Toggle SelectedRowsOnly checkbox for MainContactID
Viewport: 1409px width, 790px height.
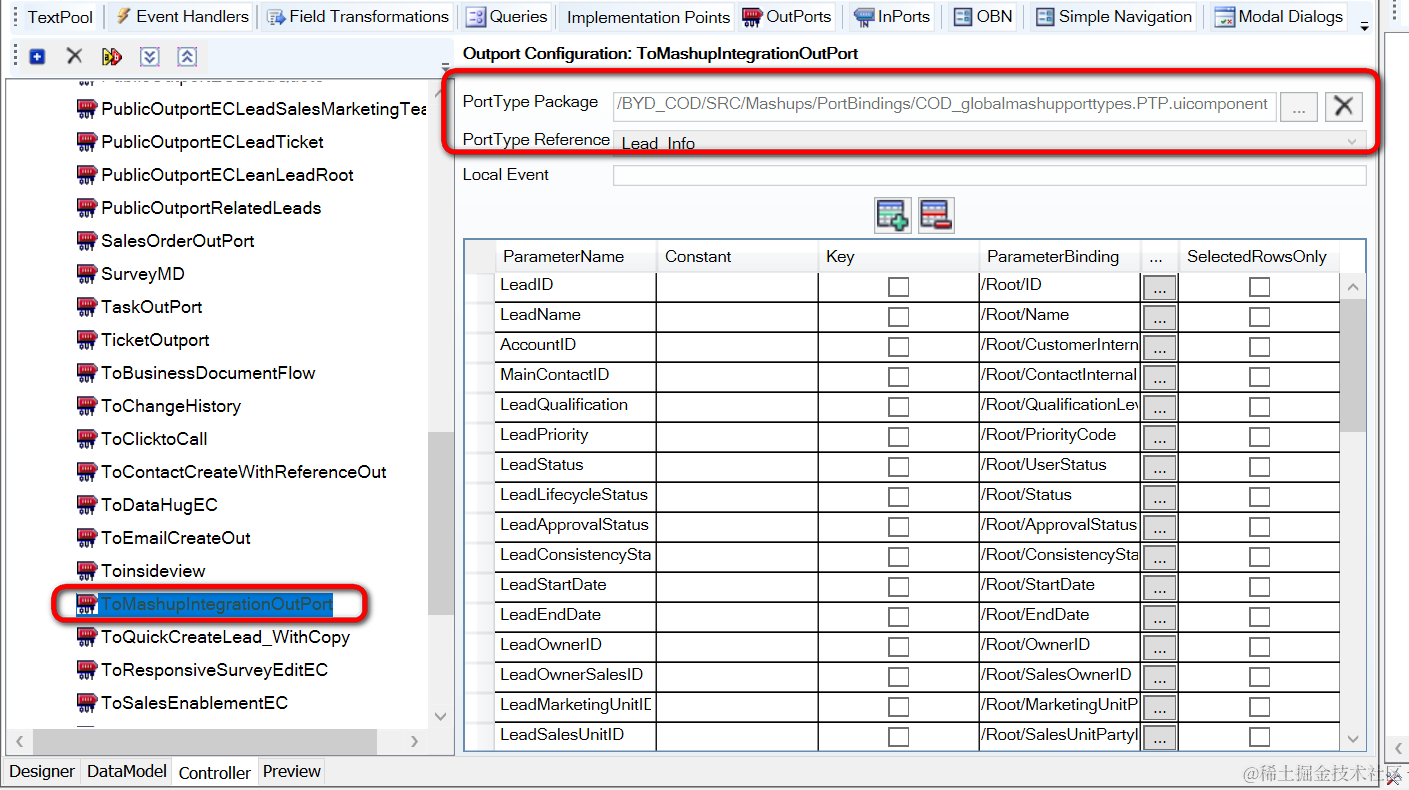tap(1260, 377)
